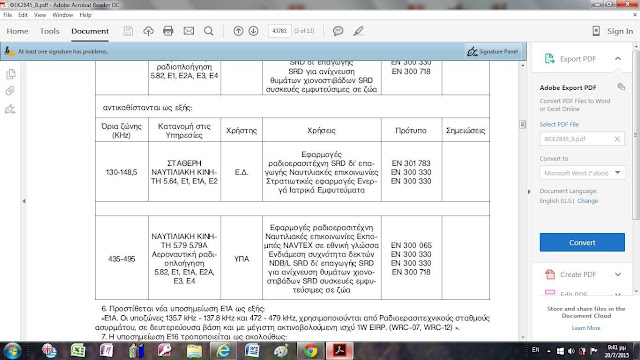Viewport: 640px width, 360px height.
Task: Open Internet Explorer from the taskbar
Action: [223, 351]
